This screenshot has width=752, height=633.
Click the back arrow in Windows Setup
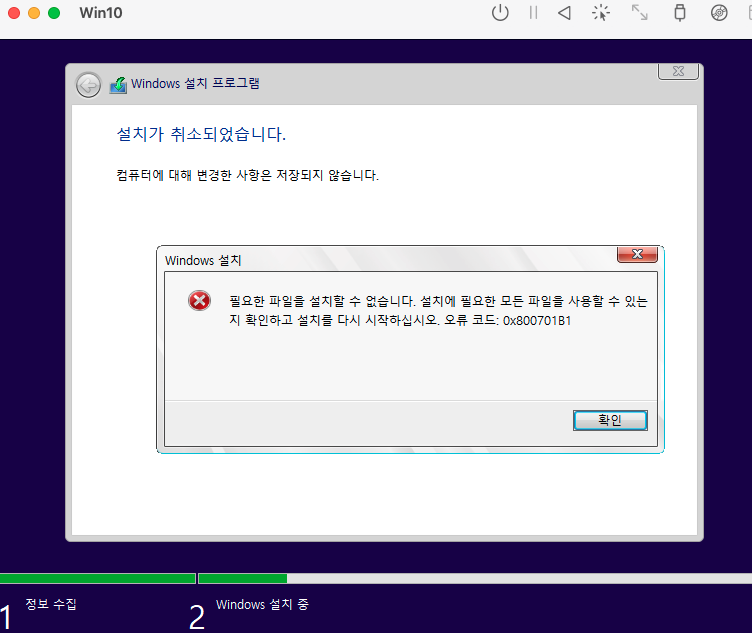click(88, 85)
